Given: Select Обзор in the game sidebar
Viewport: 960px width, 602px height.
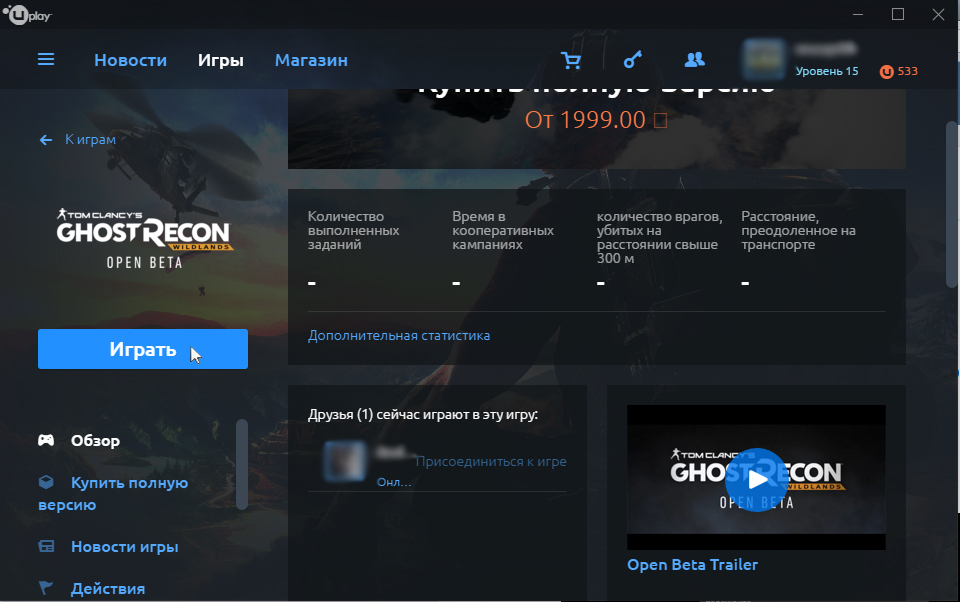Looking at the screenshot, I should [x=96, y=440].
